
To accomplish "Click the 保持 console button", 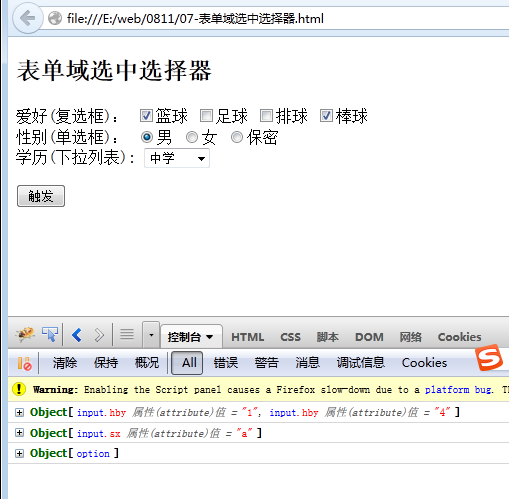I will pos(106,363).
